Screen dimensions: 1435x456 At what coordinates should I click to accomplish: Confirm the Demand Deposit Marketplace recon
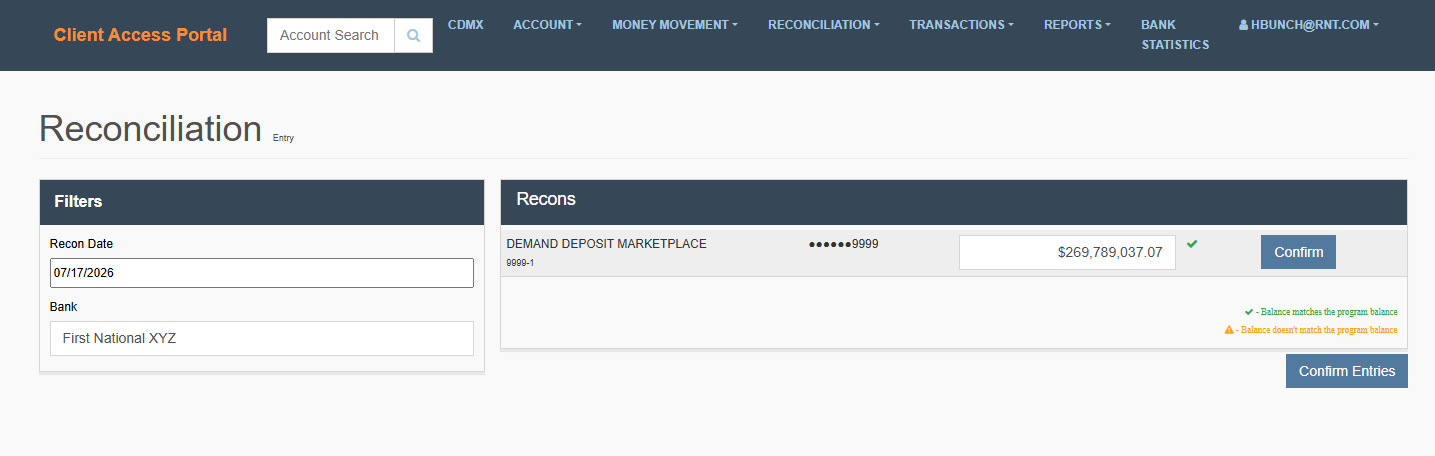[x=1298, y=252]
